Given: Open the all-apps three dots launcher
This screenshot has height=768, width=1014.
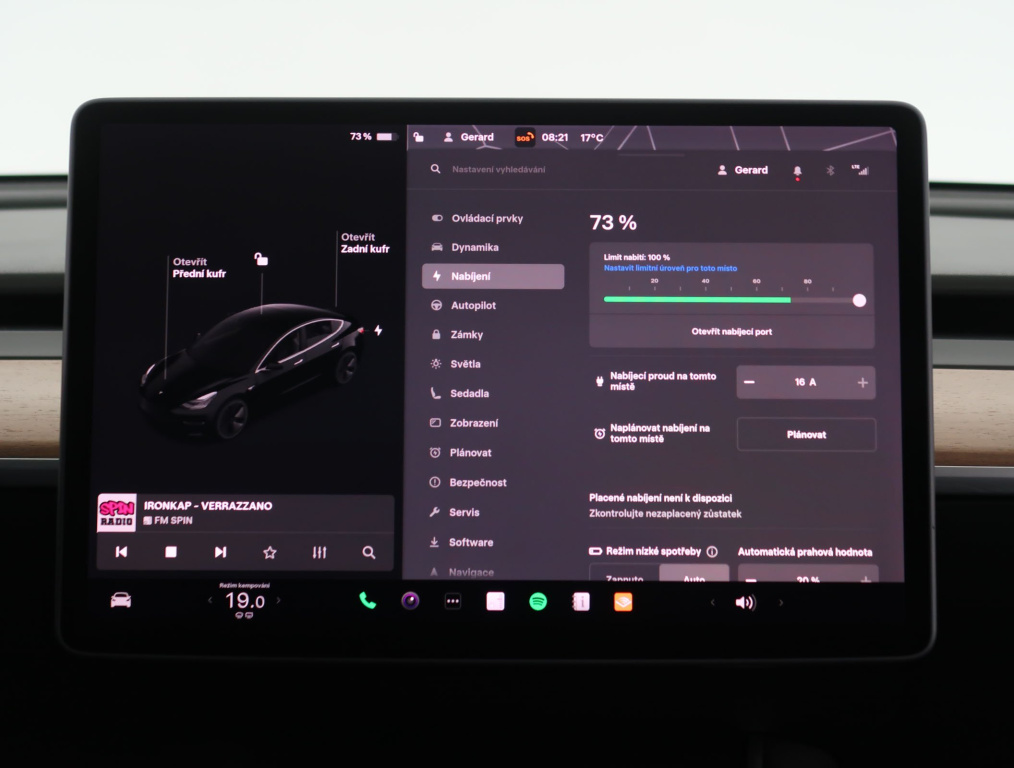Looking at the screenshot, I should pos(453,601).
